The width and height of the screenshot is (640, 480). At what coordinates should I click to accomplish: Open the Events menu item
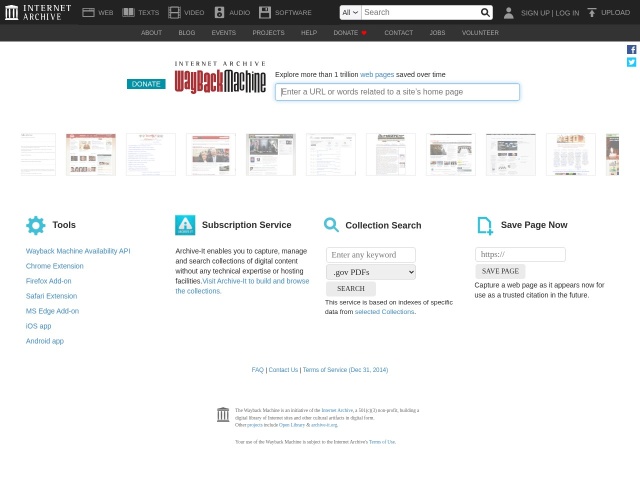(x=224, y=33)
